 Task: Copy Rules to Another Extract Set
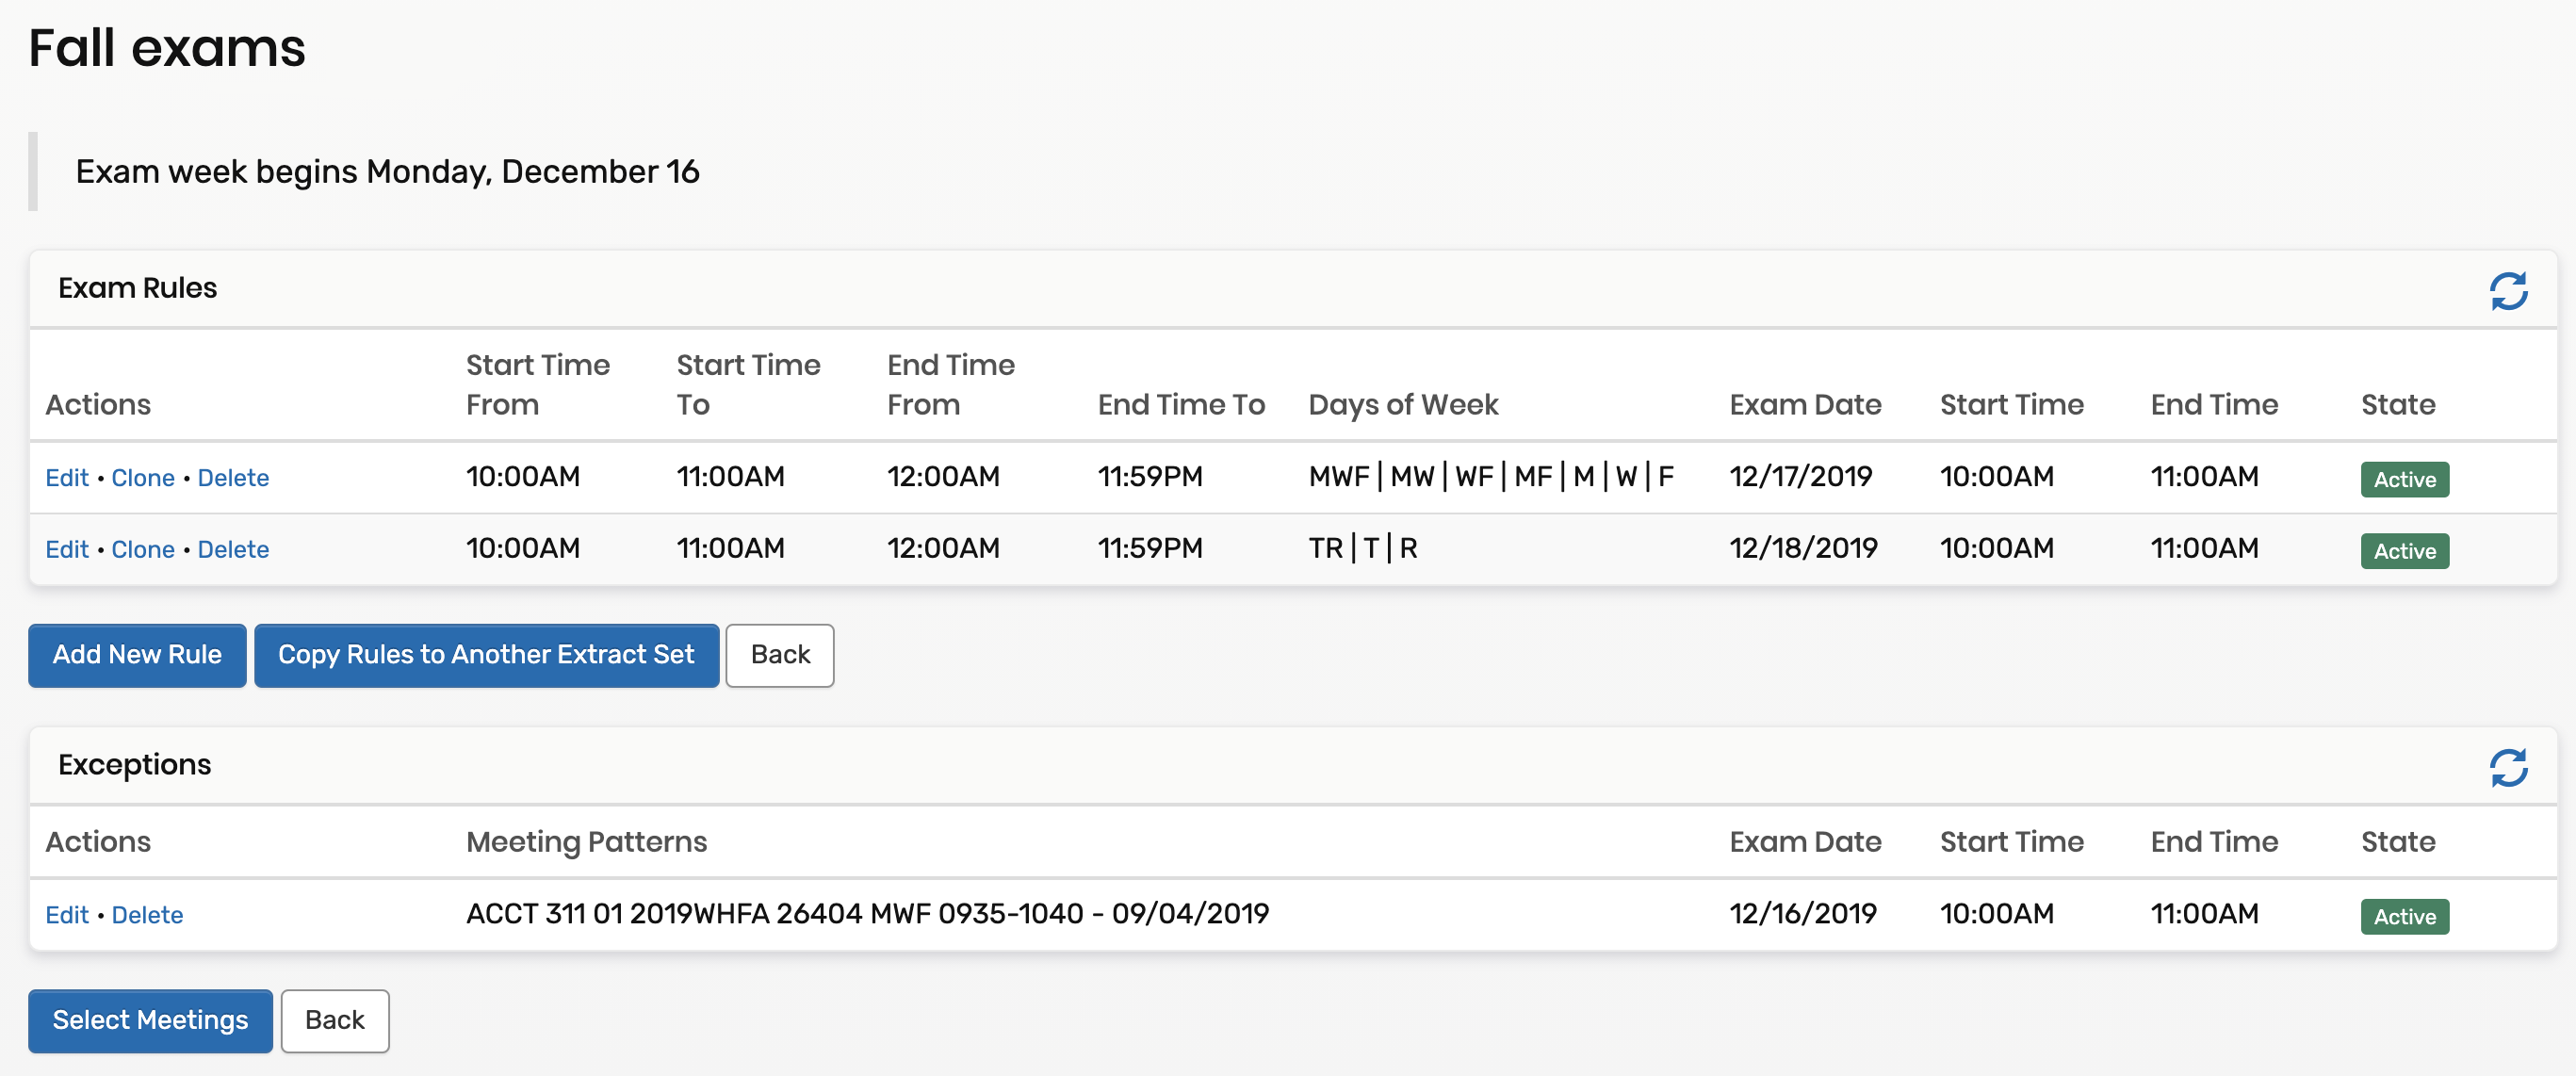[486, 655]
